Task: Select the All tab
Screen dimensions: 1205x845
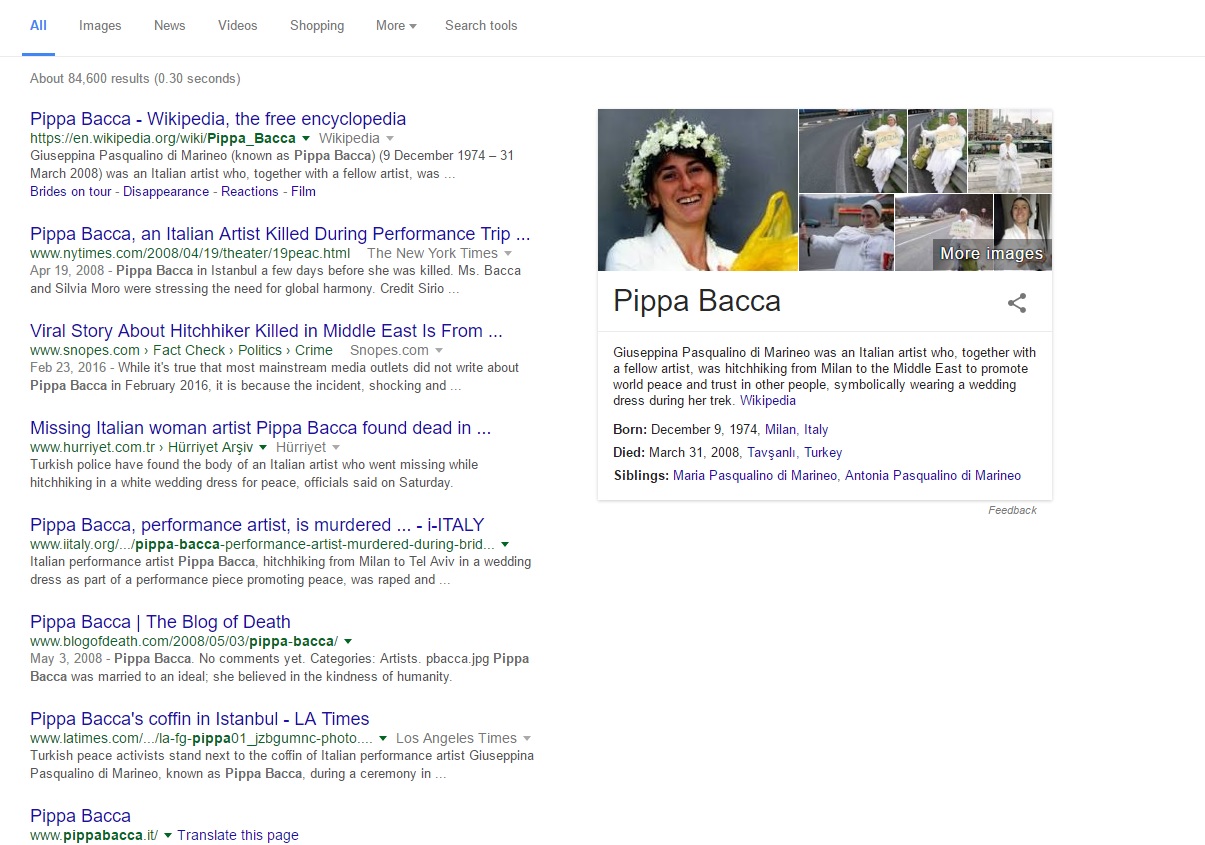Action: coord(38,26)
